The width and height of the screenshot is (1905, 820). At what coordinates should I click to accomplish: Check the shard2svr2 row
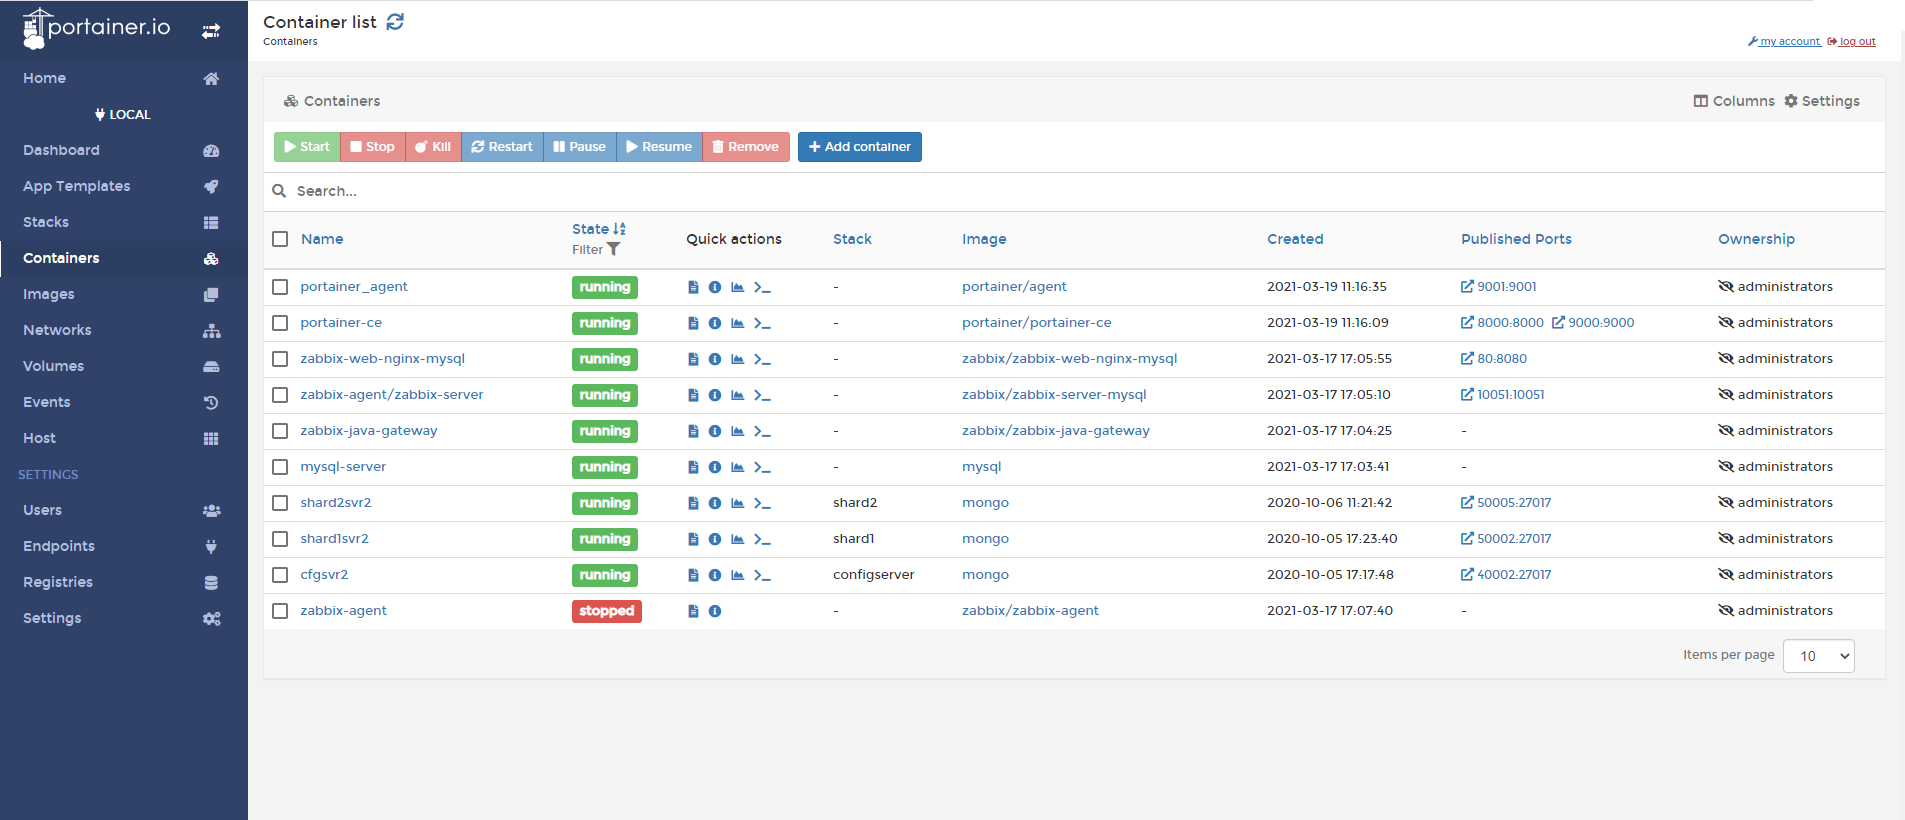280,503
